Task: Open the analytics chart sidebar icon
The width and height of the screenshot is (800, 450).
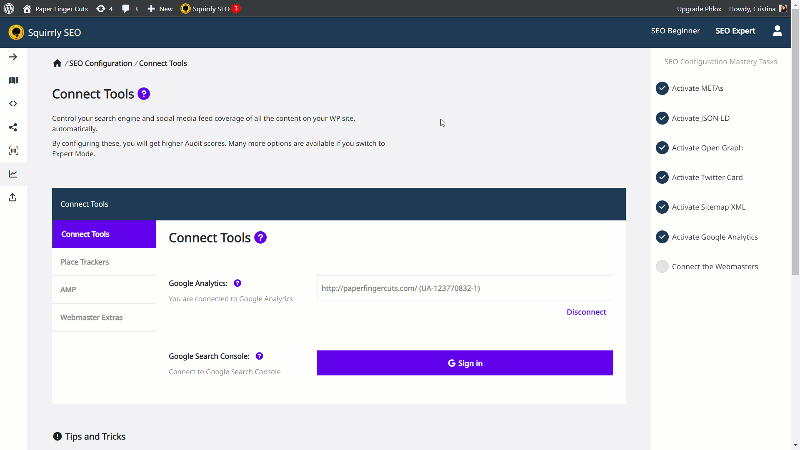Action: coord(13,174)
